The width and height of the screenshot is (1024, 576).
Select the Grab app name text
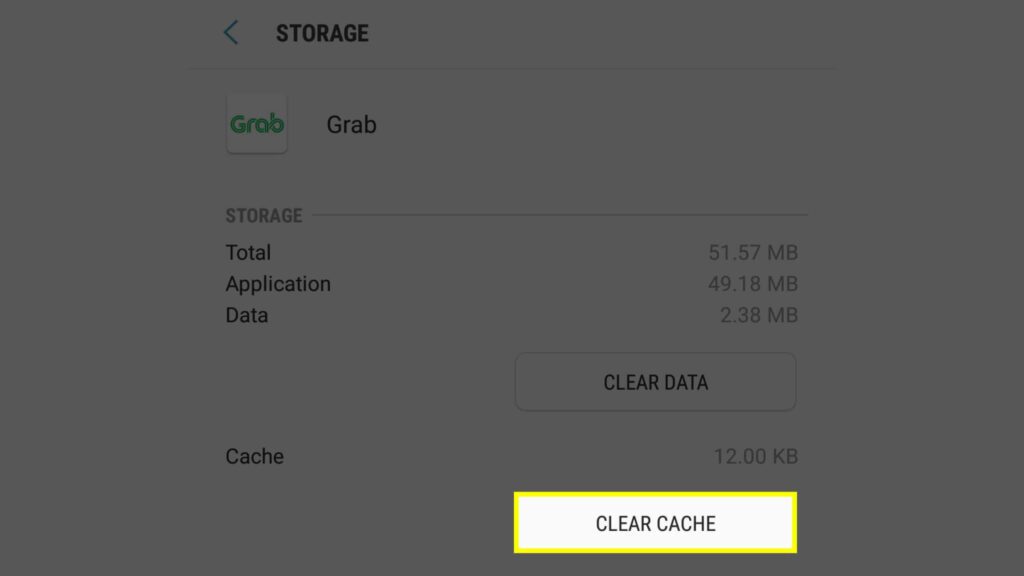pyautogui.click(x=351, y=125)
